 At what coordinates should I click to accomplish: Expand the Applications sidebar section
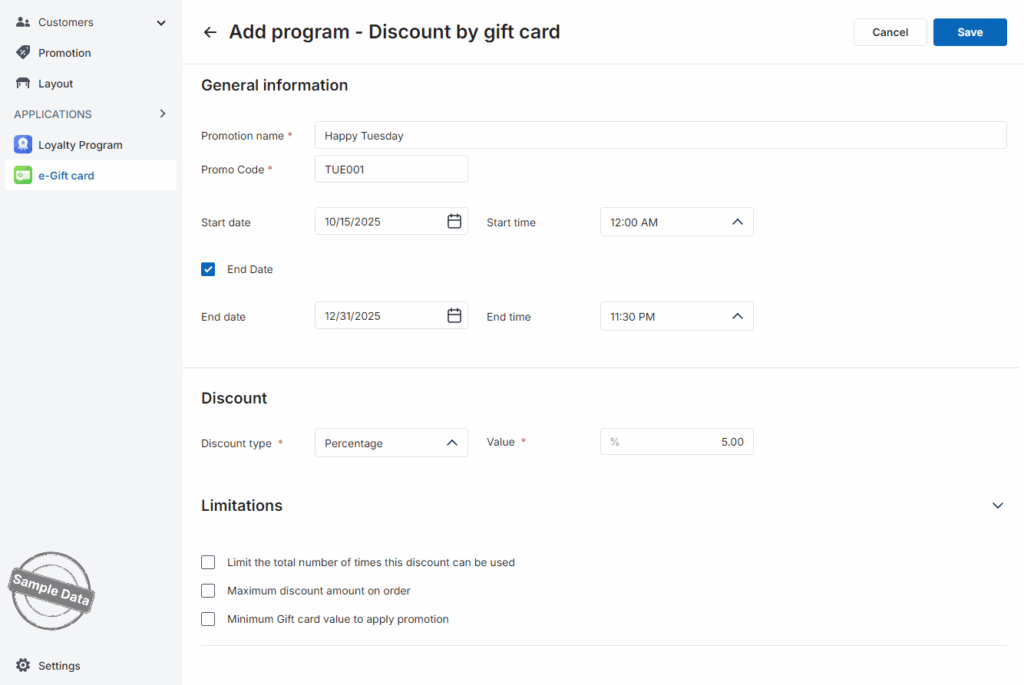tap(163, 114)
